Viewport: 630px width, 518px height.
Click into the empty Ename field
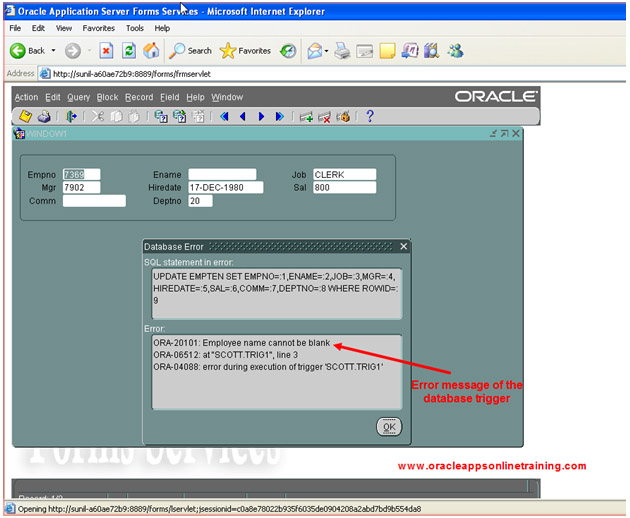point(222,174)
